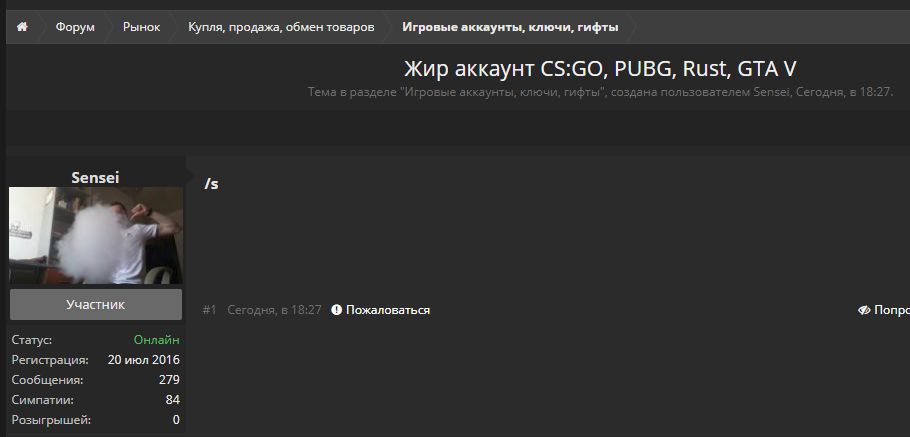Open the Рынок breadcrumb
This screenshot has height=437, width=910.
point(142,27)
